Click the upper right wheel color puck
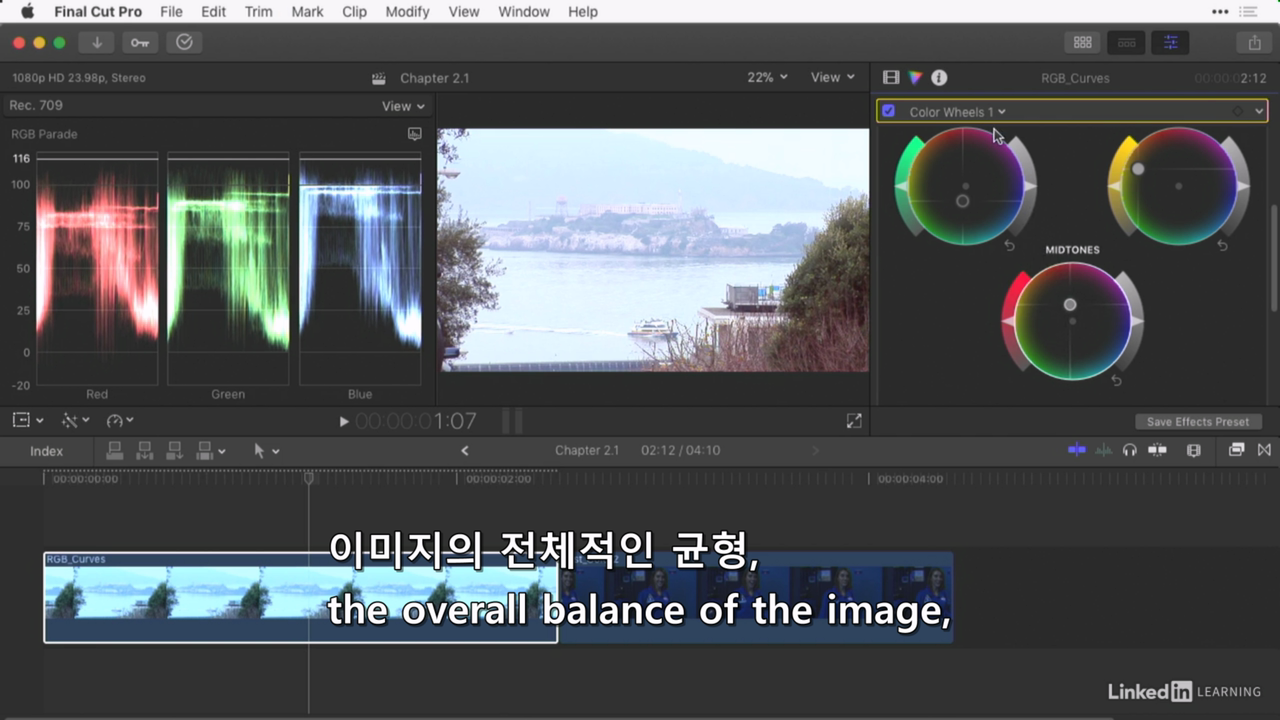 1138,169
